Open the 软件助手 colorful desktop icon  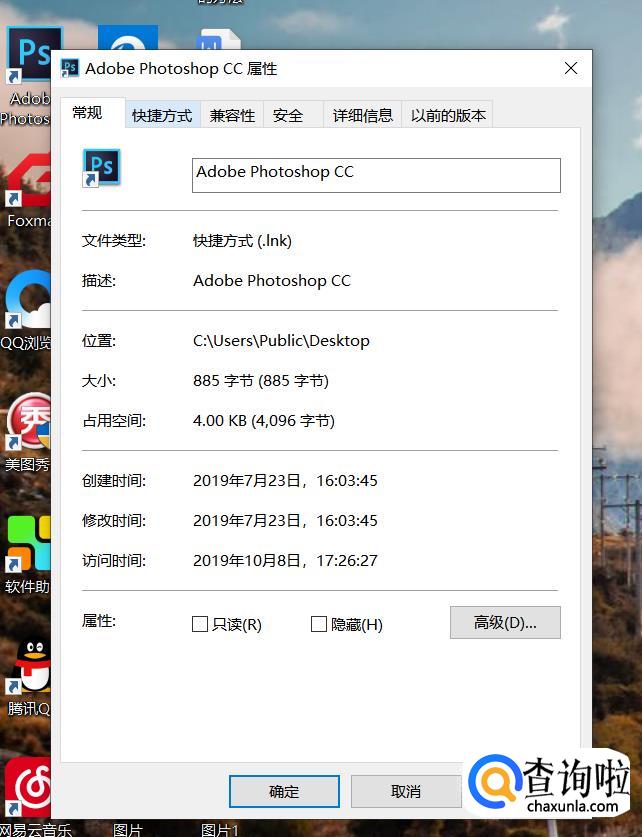pos(28,543)
